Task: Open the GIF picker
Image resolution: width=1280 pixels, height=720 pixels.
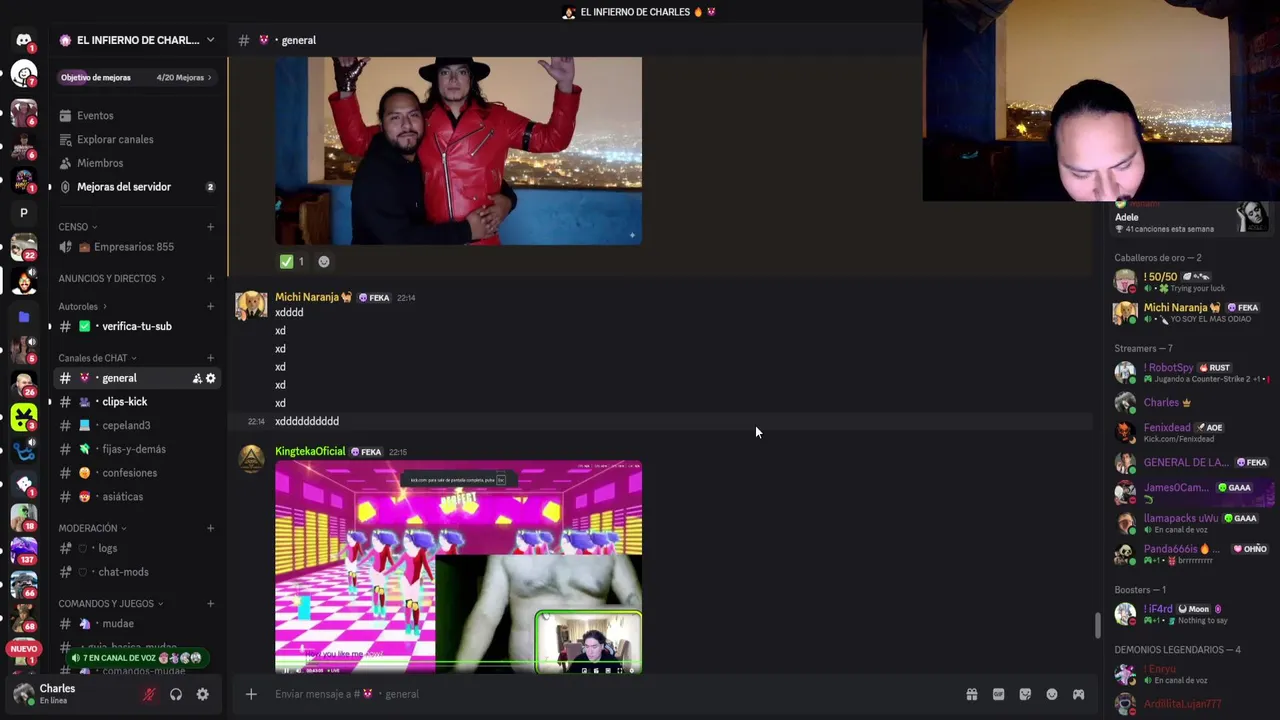Action: (998, 694)
